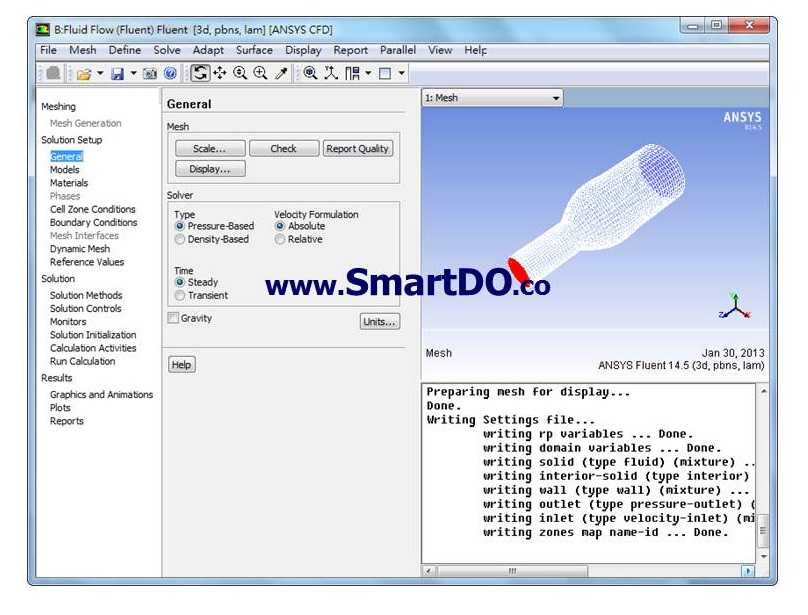This screenshot has width=808, height=615.
Task: Click the Scale... button
Action: pyautogui.click(x=210, y=148)
